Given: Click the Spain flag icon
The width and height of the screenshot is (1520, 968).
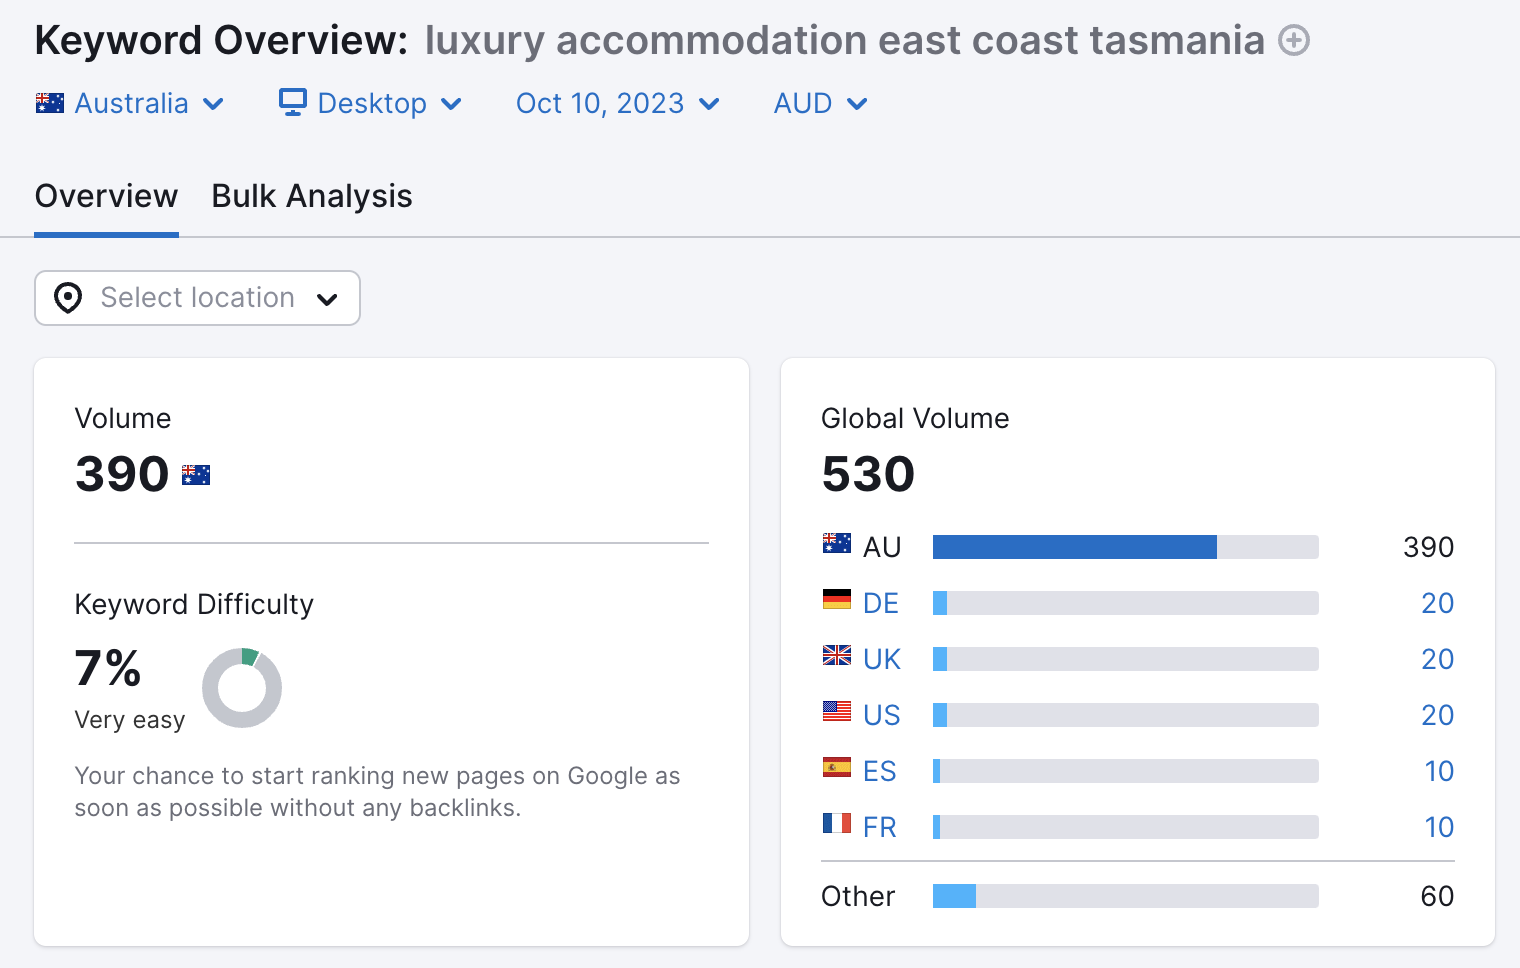Looking at the screenshot, I should coord(836,768).
